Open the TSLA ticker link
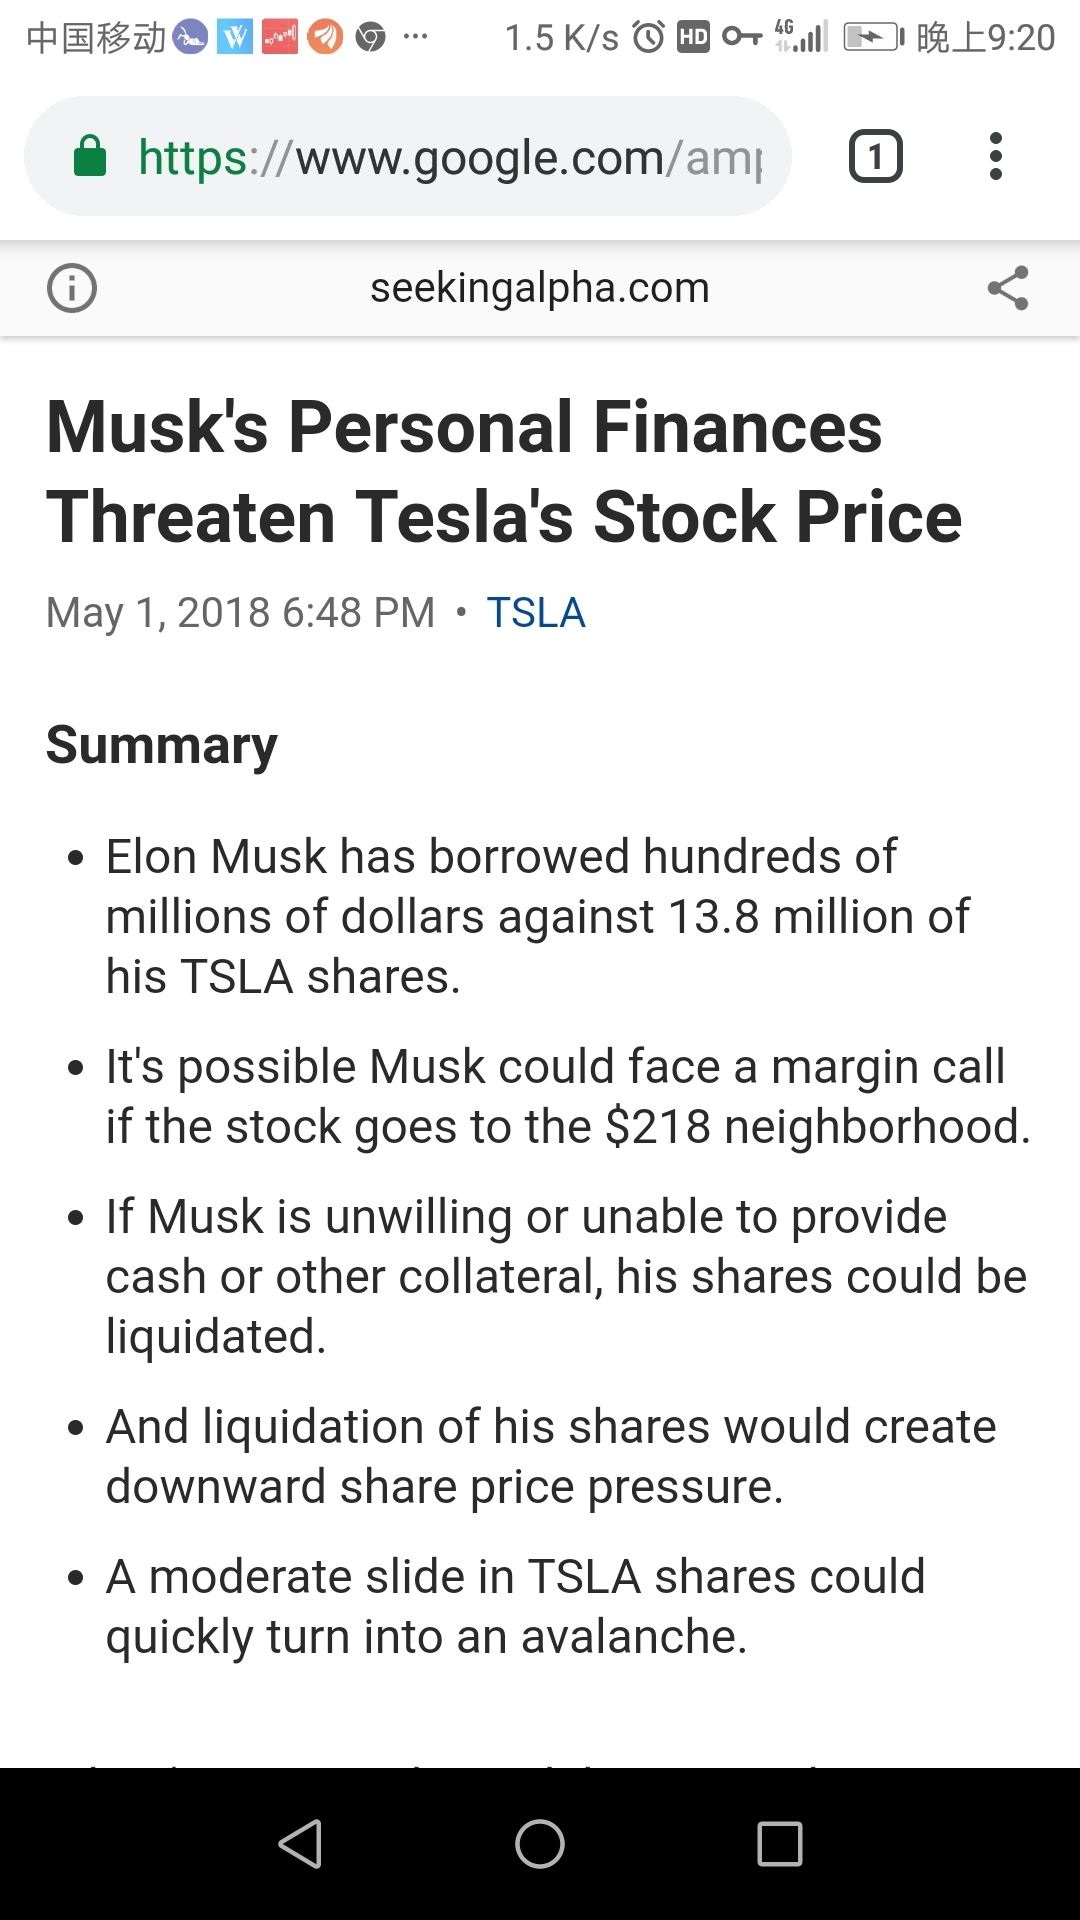 click(536, 612)
